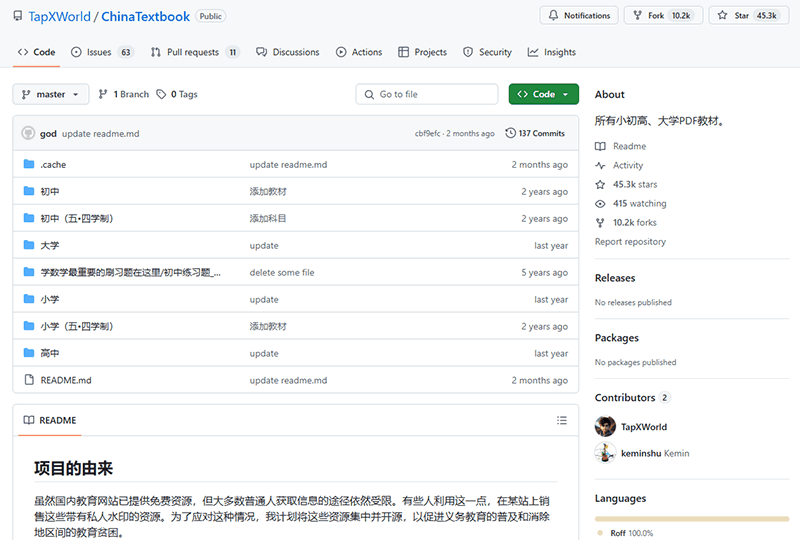Switch to the Code tab
This screenshot has height=540, width=800.
tap(36, 52)
